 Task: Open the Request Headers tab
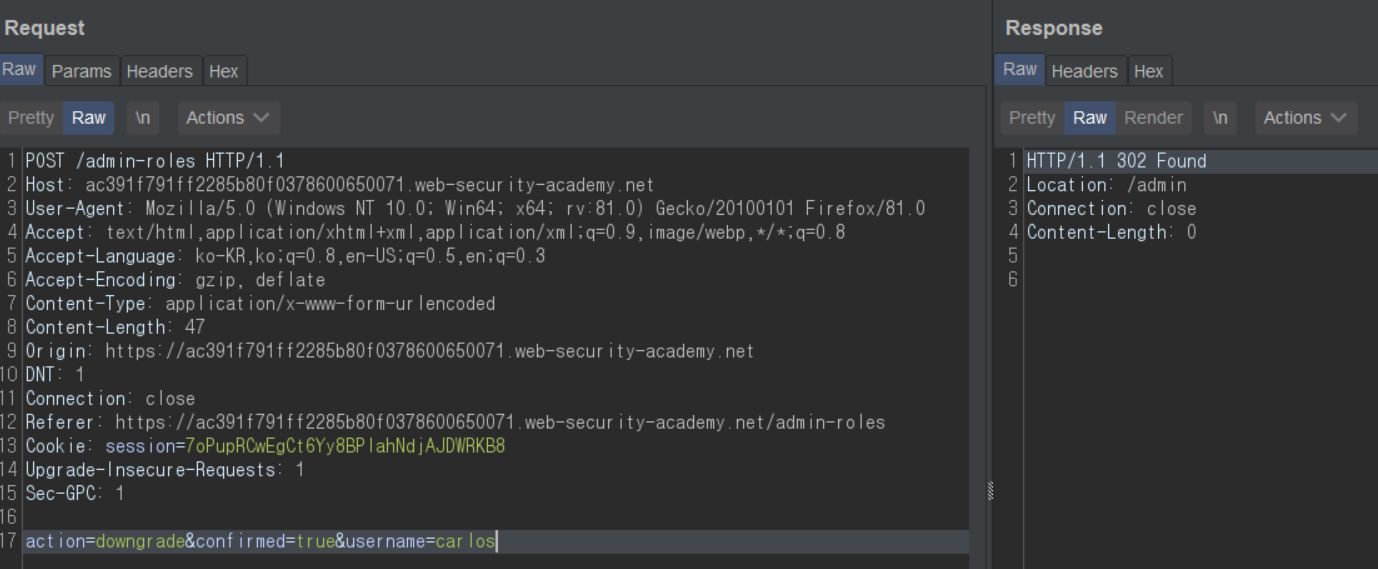pos(159,71)
